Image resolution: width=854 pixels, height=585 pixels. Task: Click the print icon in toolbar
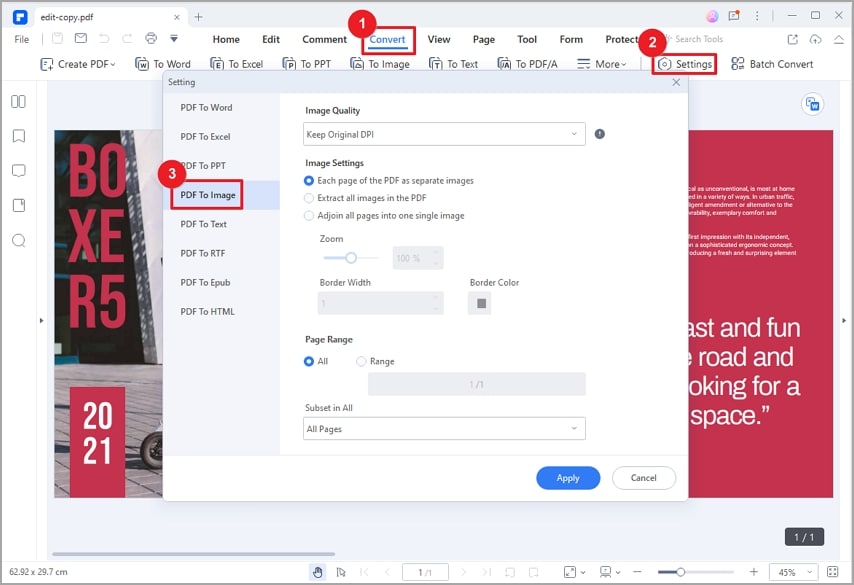click(151, 38)
